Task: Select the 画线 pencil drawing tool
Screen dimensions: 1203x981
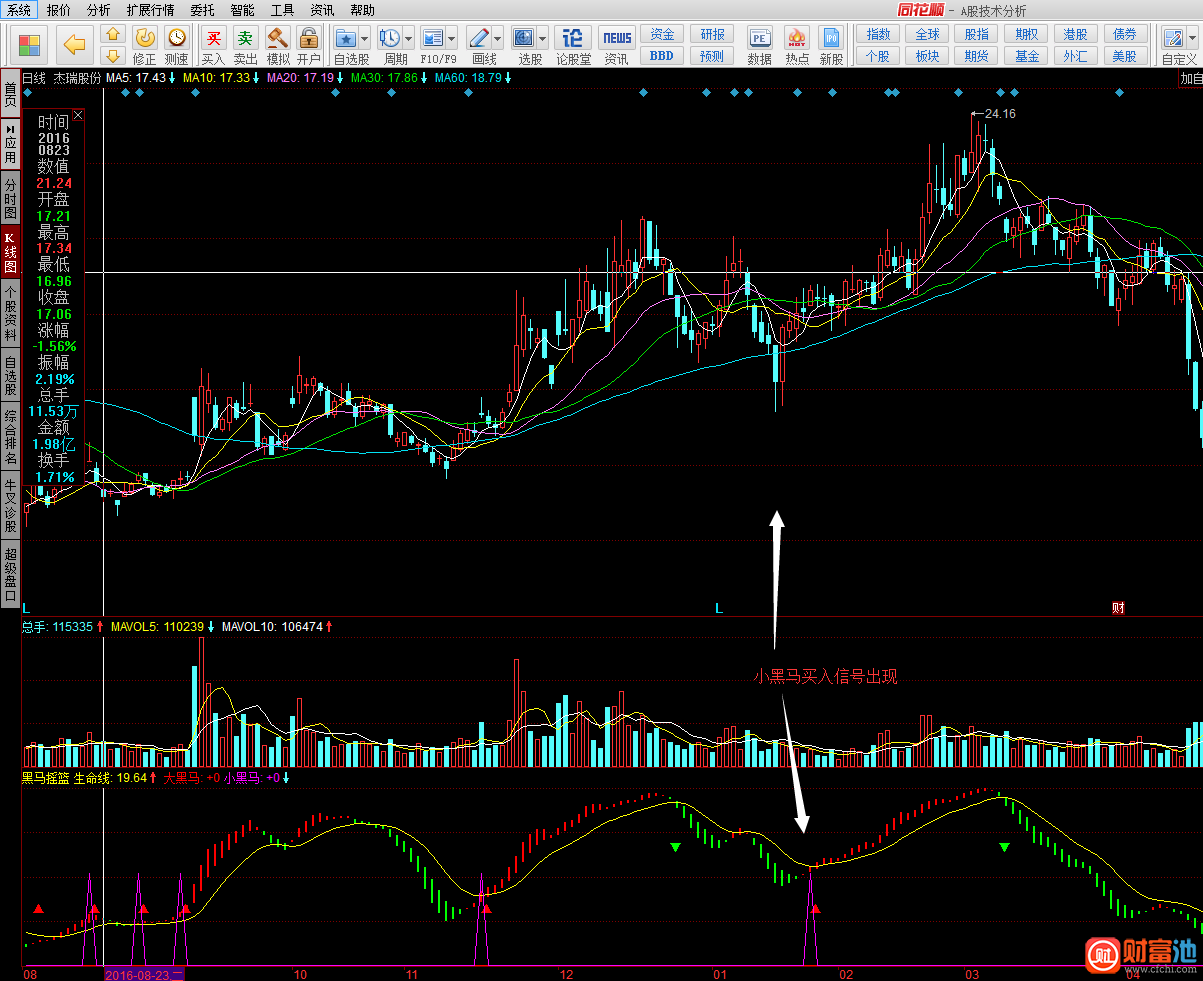Action: pos(478,38)
